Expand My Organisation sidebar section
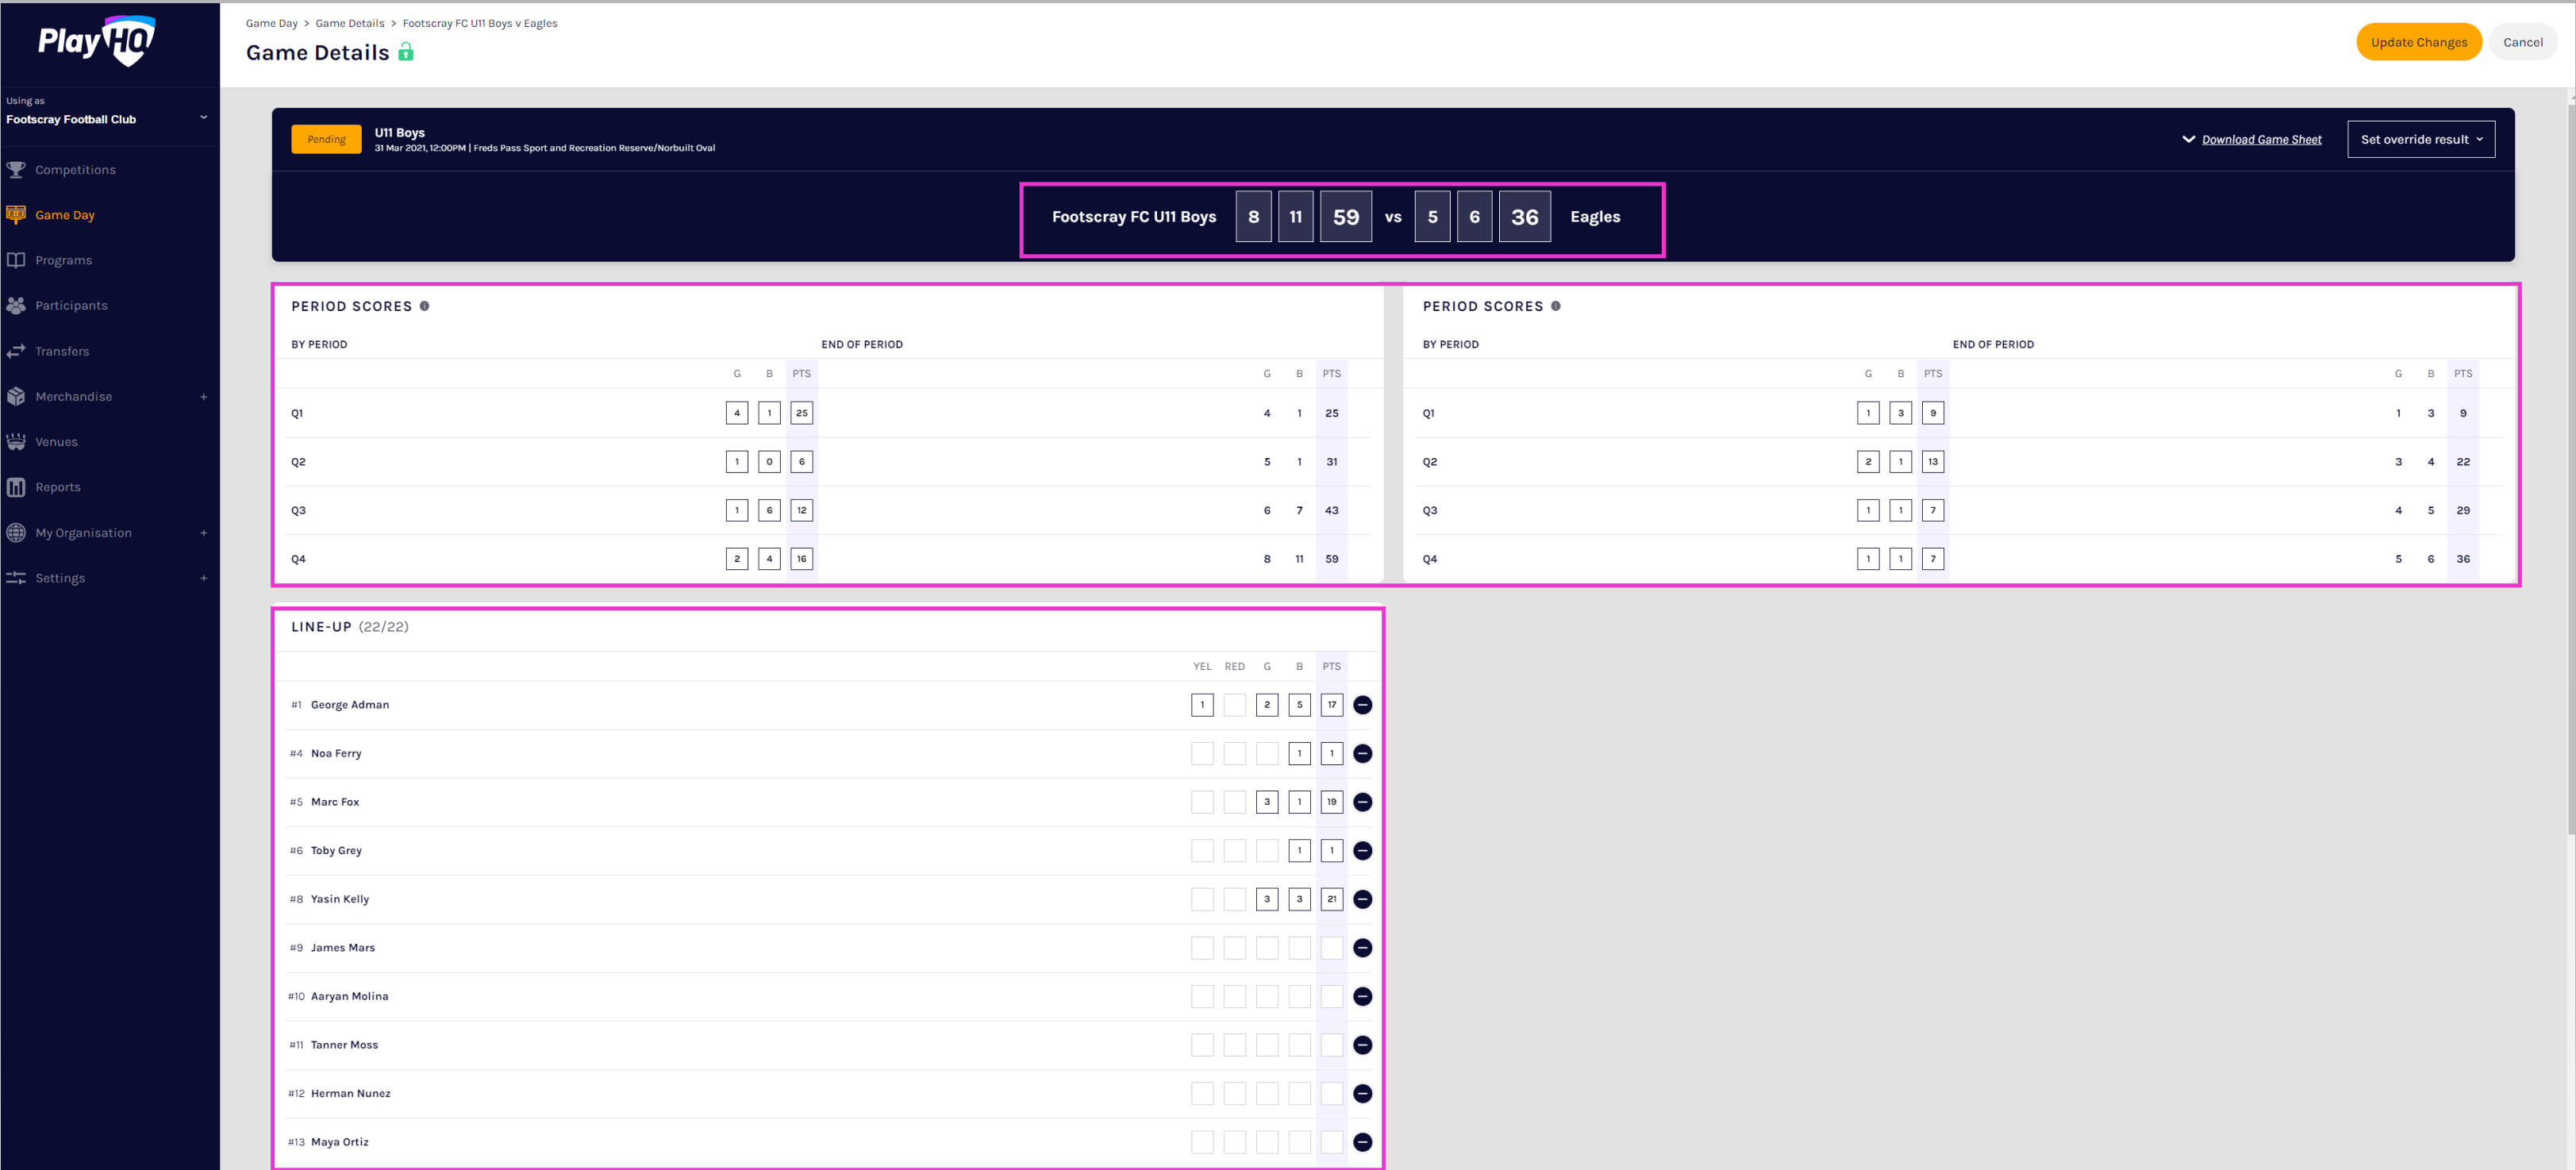2576x1170 pixels. (x=204, y=533)
